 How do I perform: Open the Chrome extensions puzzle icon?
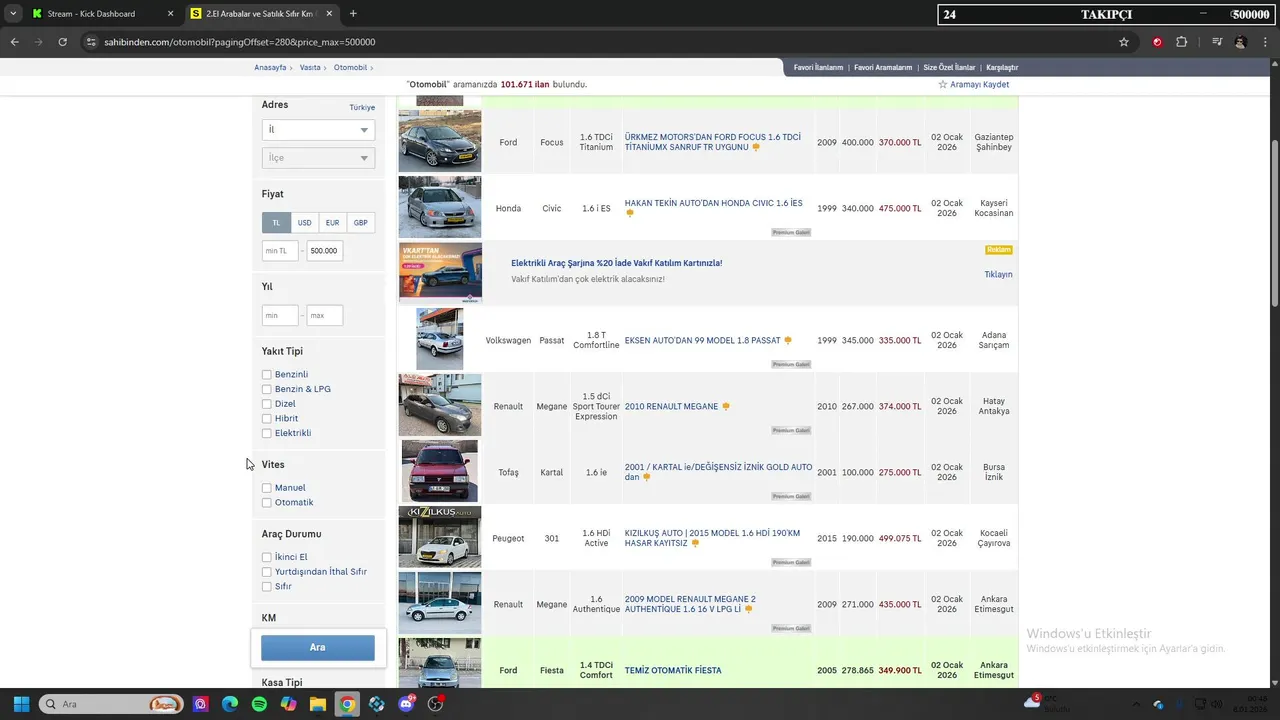coord(1182,42)
